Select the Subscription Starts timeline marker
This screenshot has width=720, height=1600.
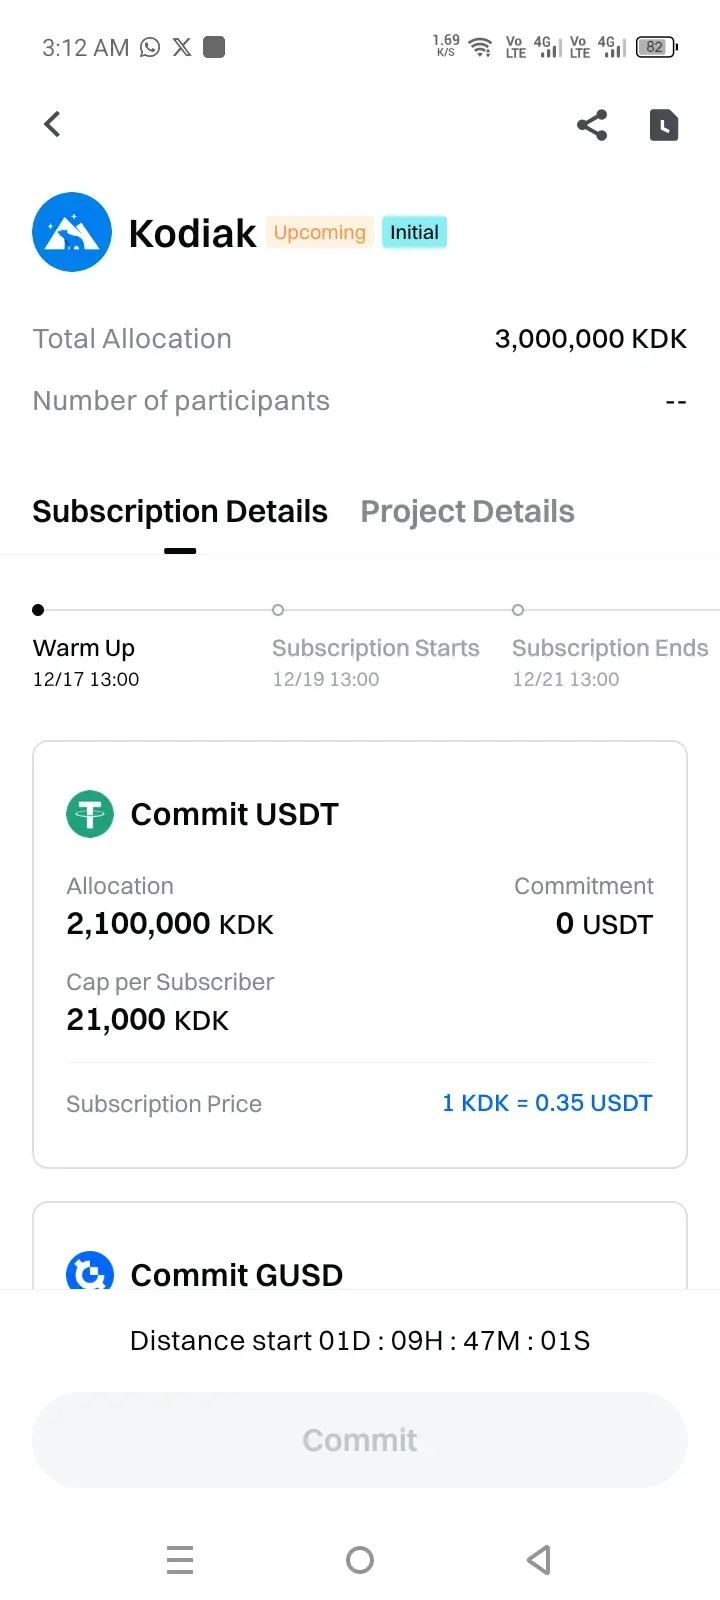click(x=278, y=610)
